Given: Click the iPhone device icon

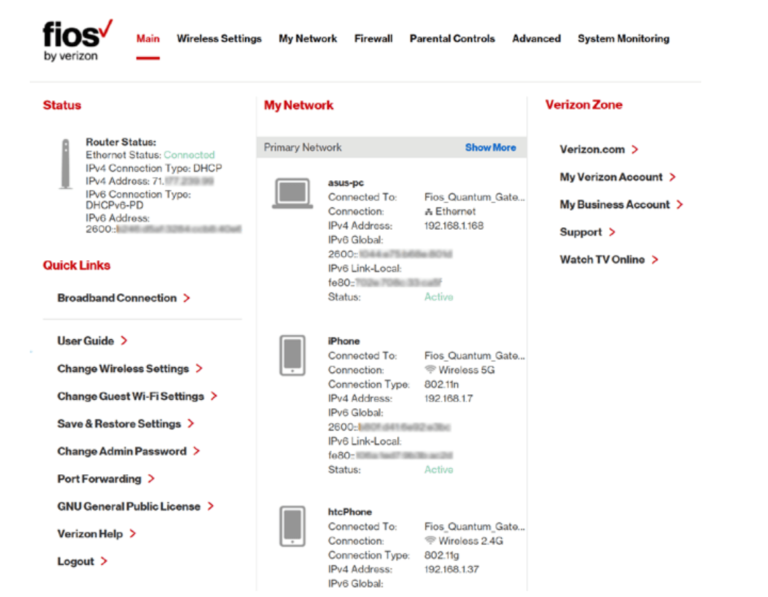Looking at the screenshot, I should (292, 356).
